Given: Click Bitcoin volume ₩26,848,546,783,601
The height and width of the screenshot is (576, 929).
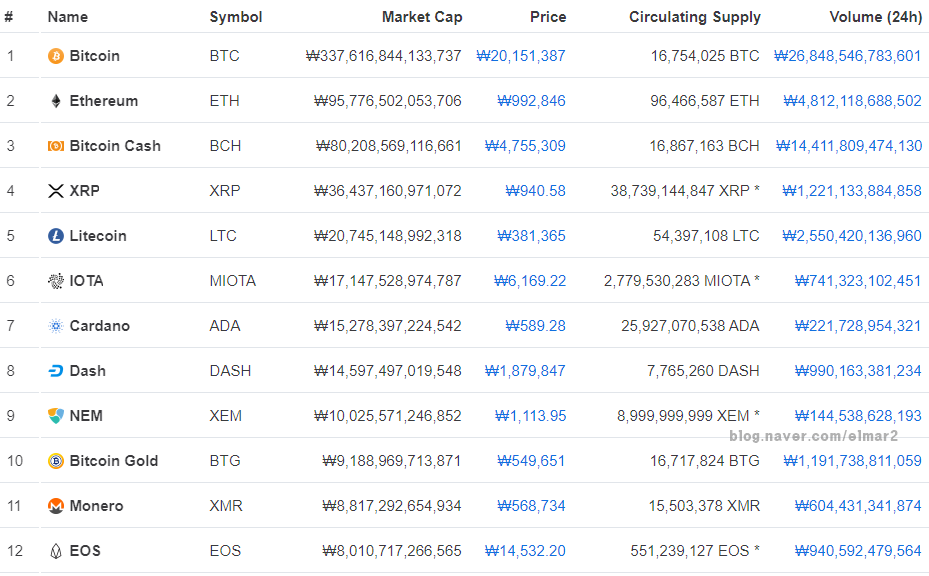Looking at the screenshot, I should 848,56.
